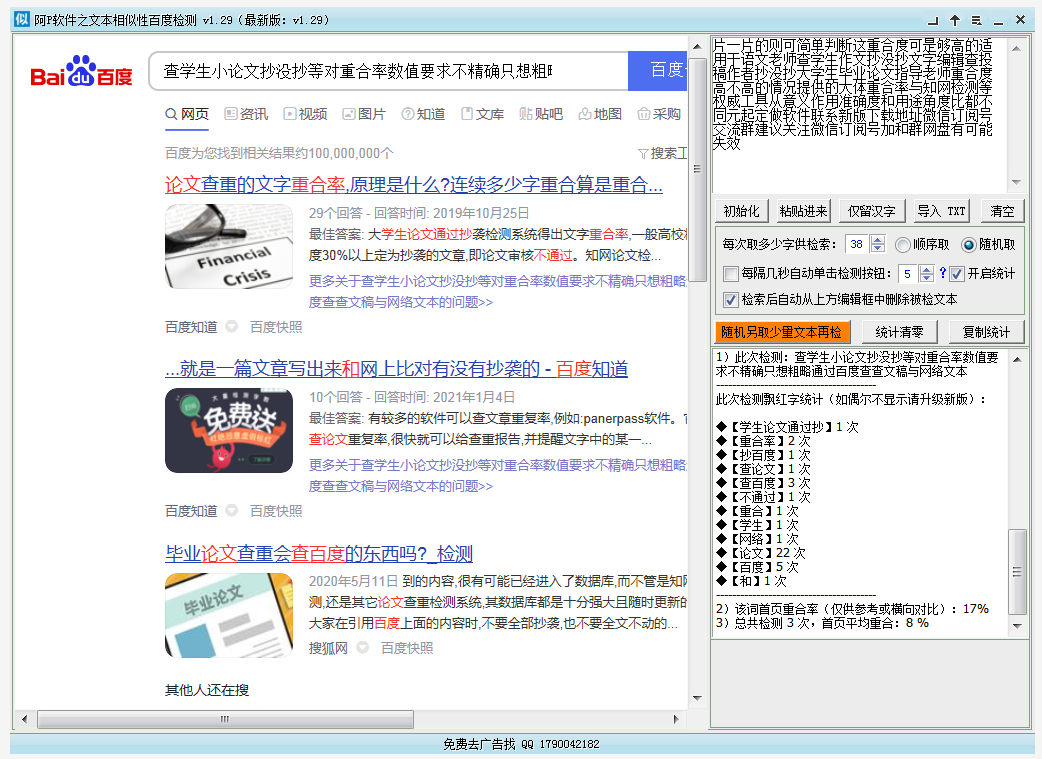Click the 每次取多少字 spinner arrows
1042x759 pixels.
[878, 244]
